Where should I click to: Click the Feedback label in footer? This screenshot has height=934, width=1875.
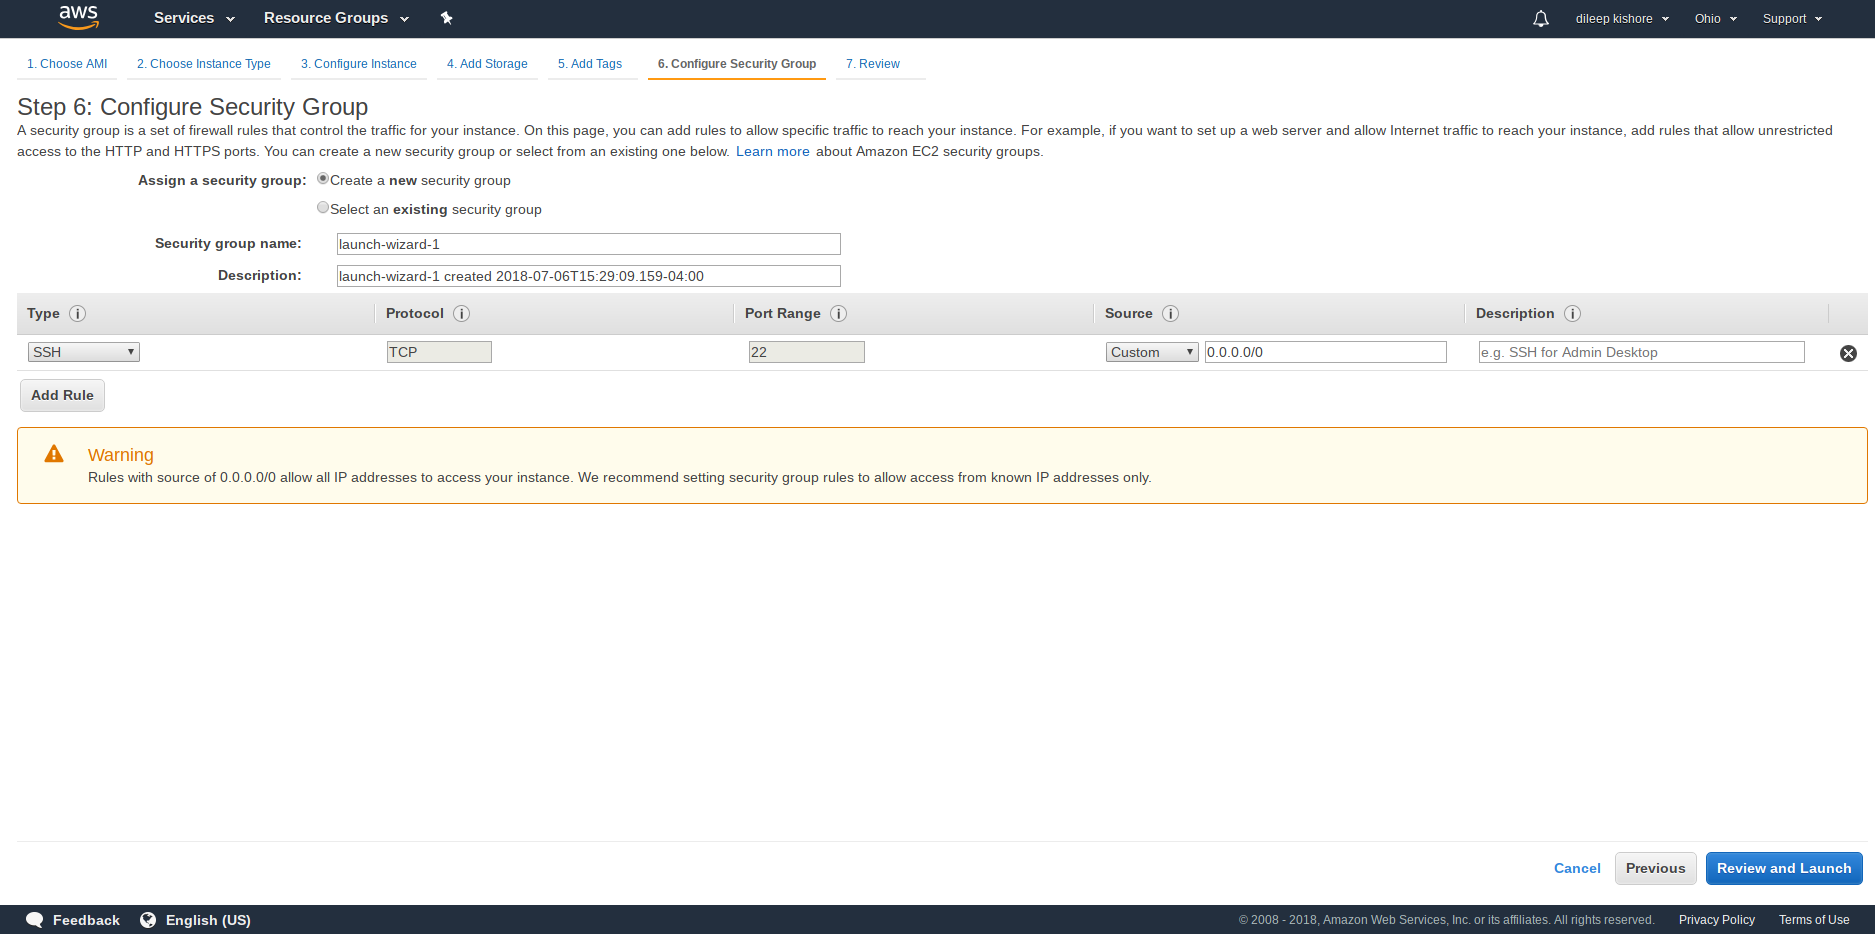coord(86,920)
